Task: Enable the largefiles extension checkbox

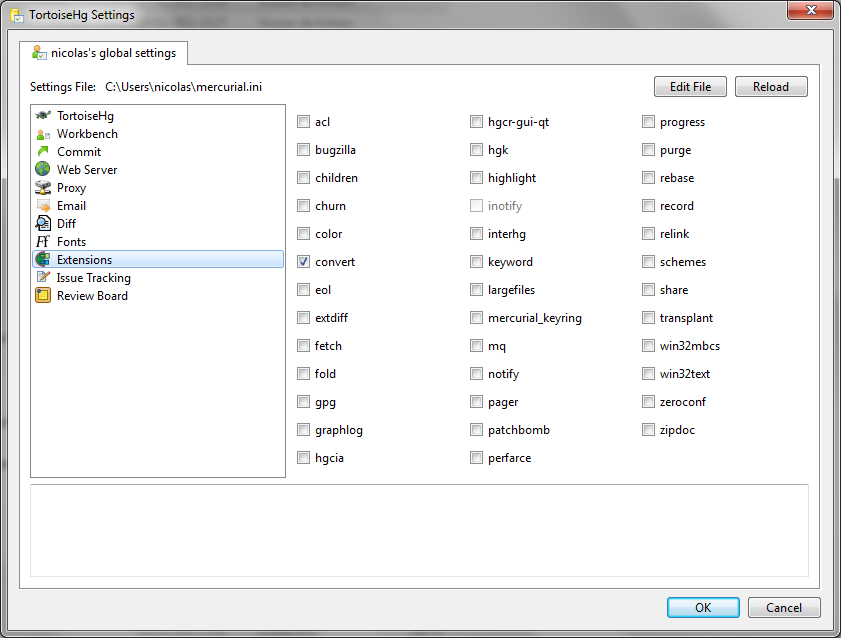Action: pos(477,290)
